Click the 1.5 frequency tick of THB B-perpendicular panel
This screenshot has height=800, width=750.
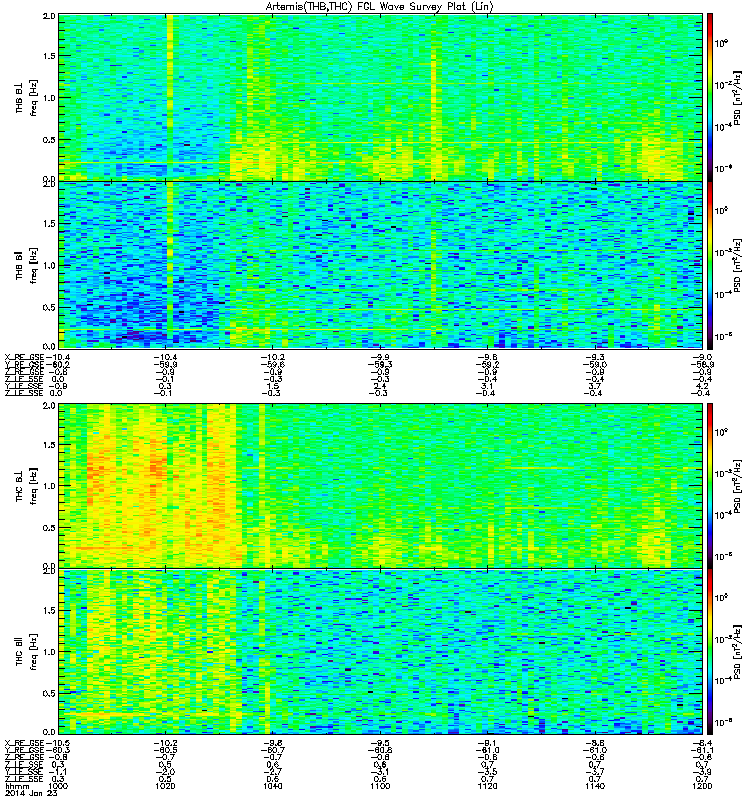[49, 56]
